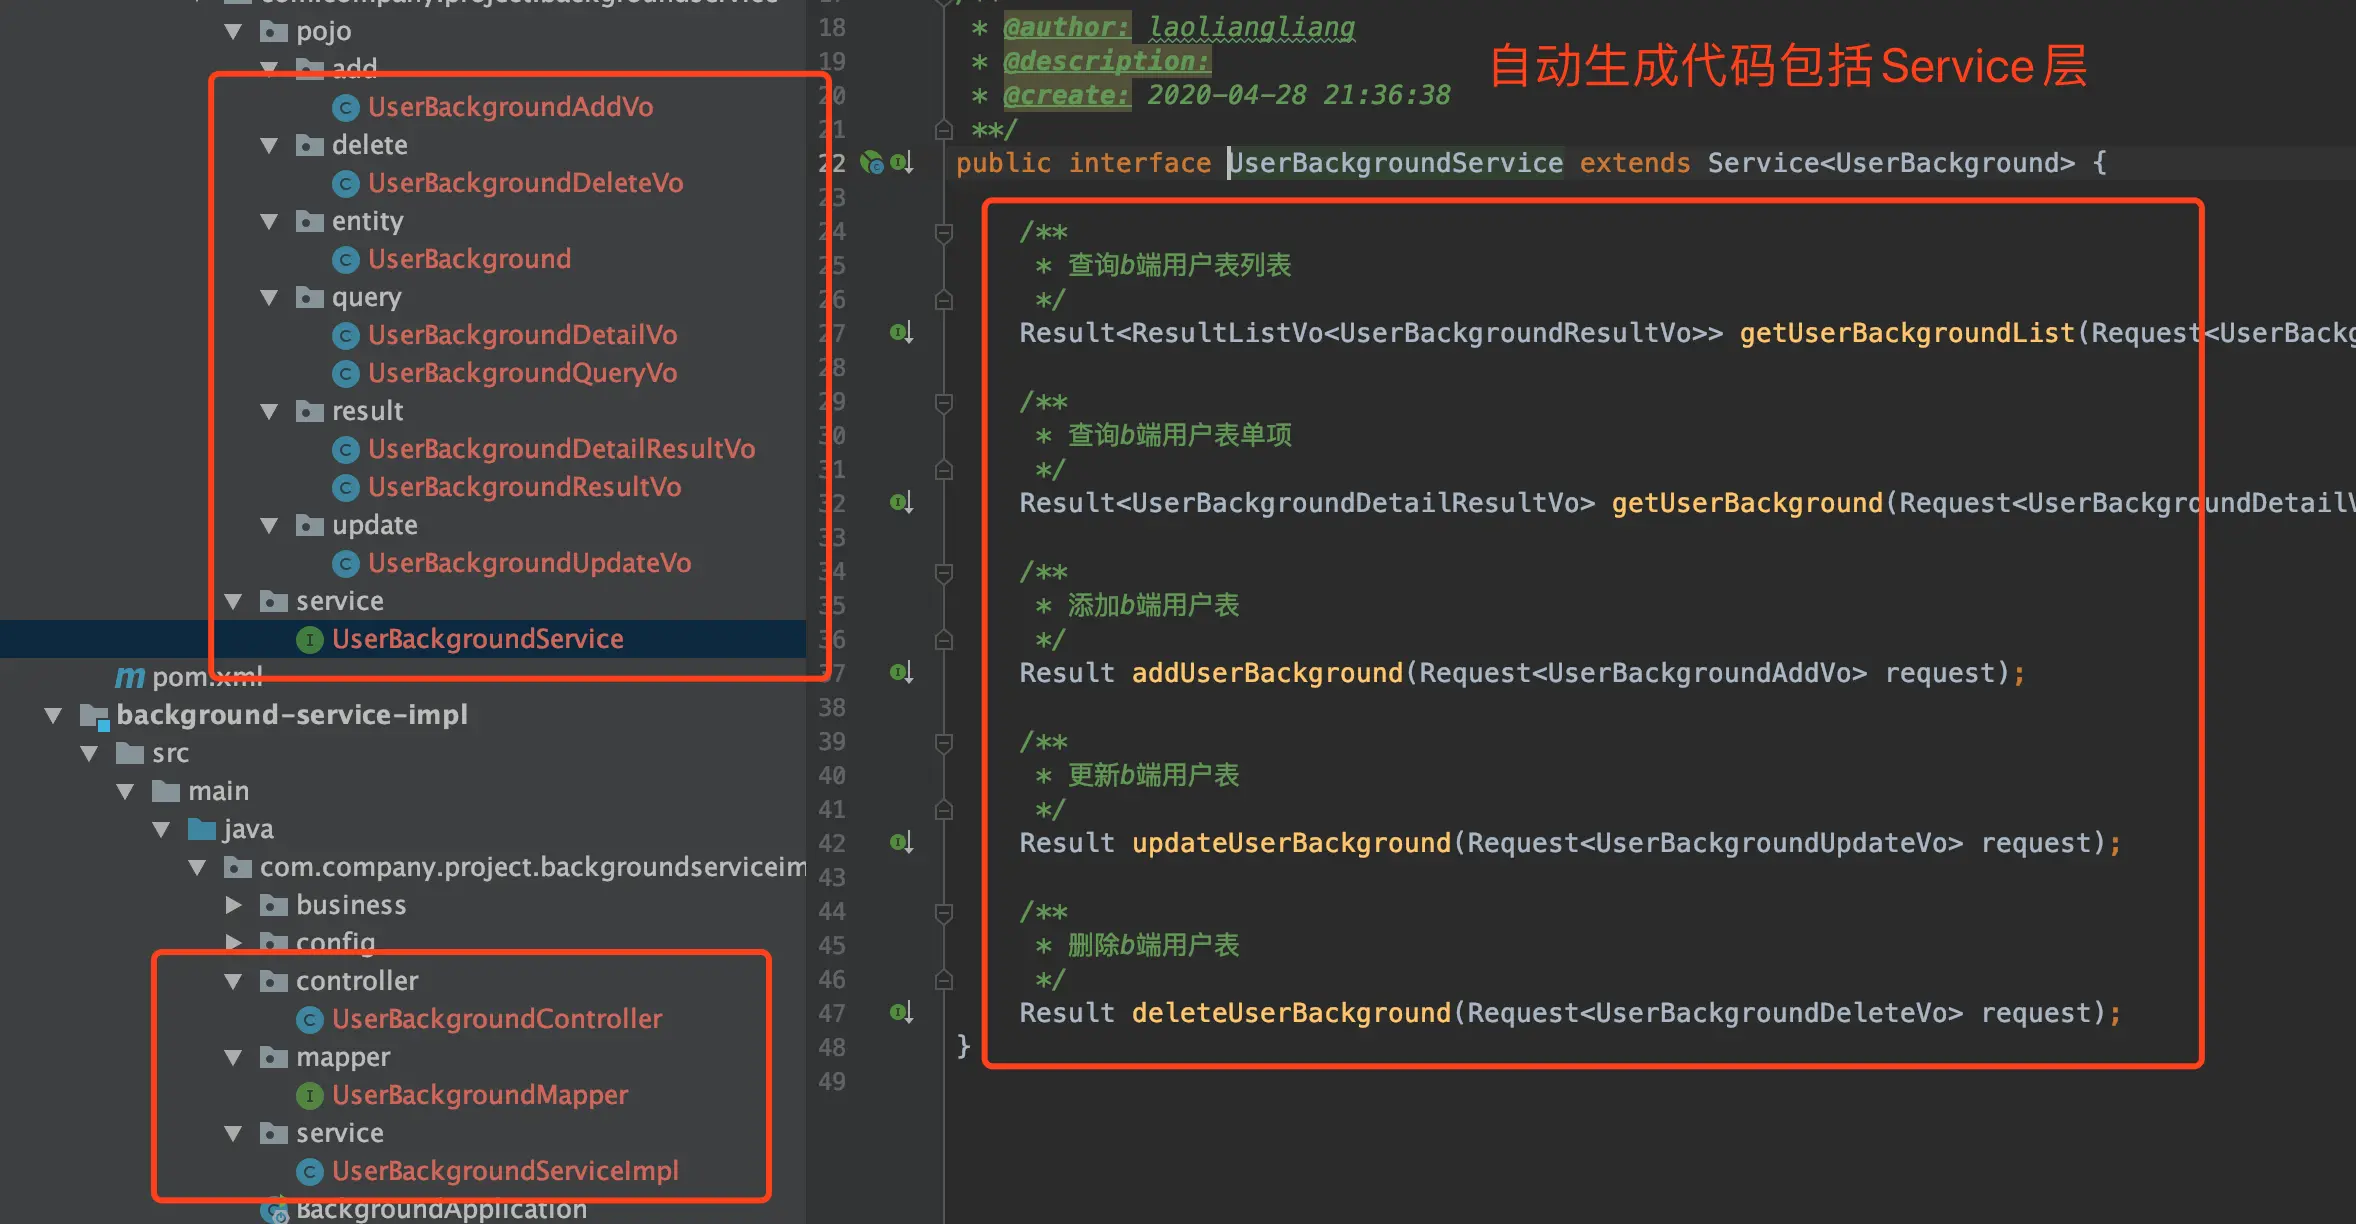This screenshot has height=1224, width=2356.
Task: Click the class icon next to UserBackgroundController
Action: pyautogui.click(x=310, y=1019)
